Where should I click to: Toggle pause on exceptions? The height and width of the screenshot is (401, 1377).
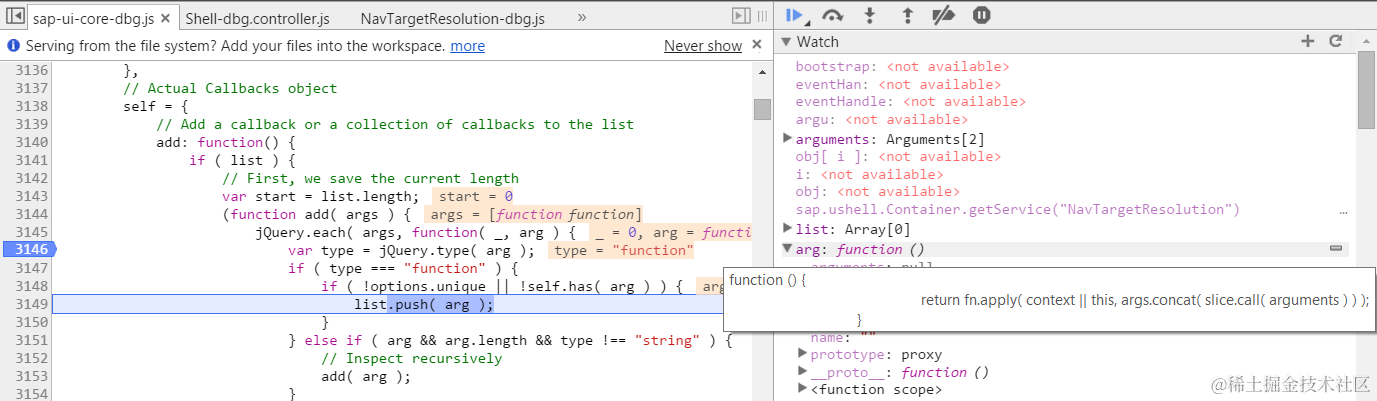tap(982, 15)
